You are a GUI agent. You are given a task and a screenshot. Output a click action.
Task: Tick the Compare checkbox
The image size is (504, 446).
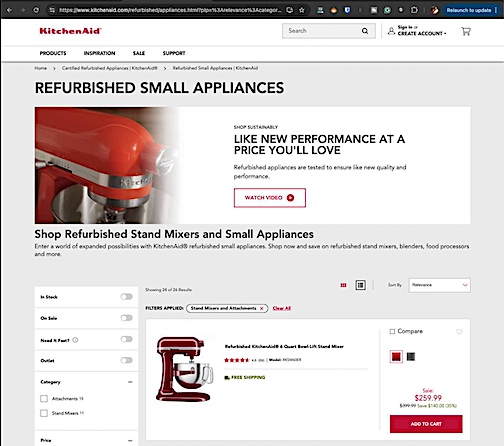pos(392,331)
